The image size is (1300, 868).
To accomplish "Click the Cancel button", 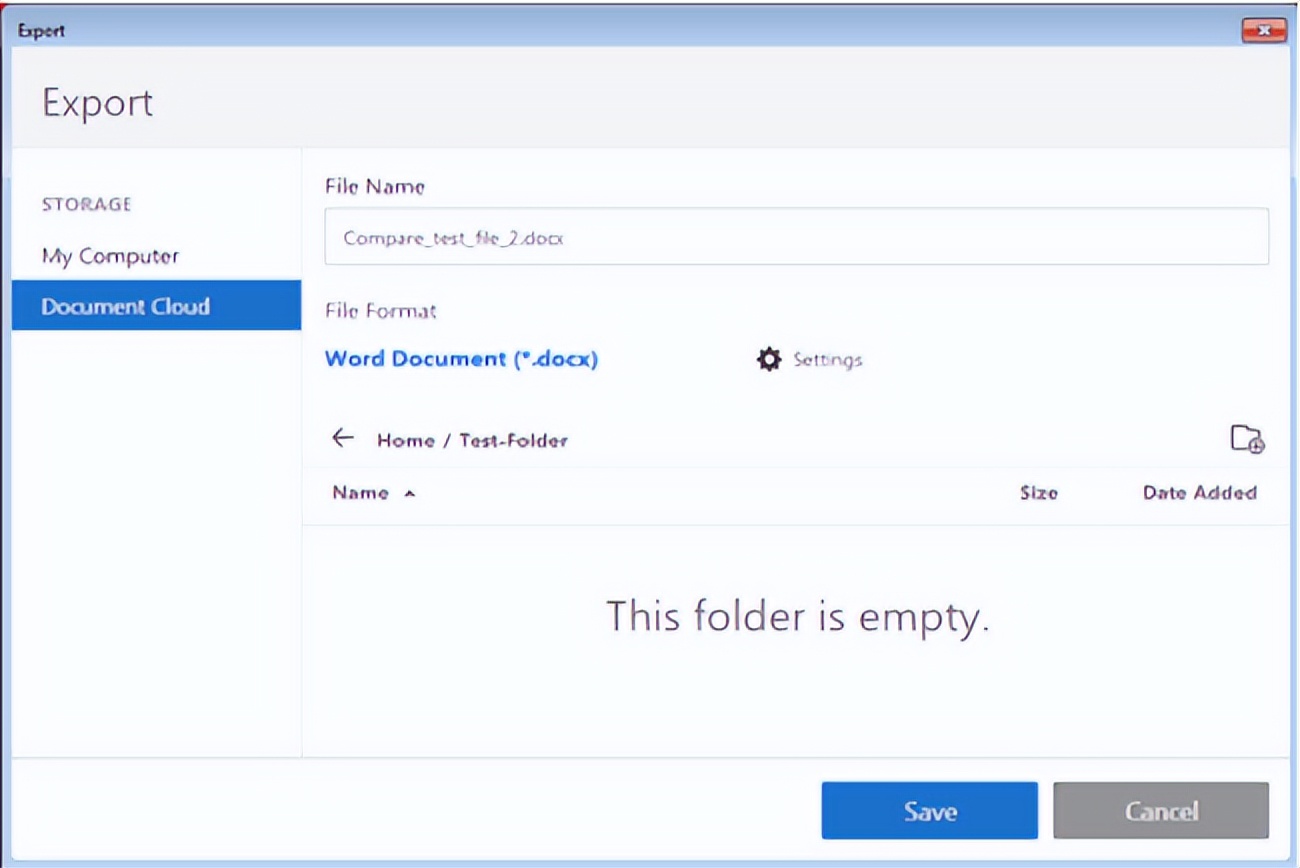I will [x=1161, y=810].
